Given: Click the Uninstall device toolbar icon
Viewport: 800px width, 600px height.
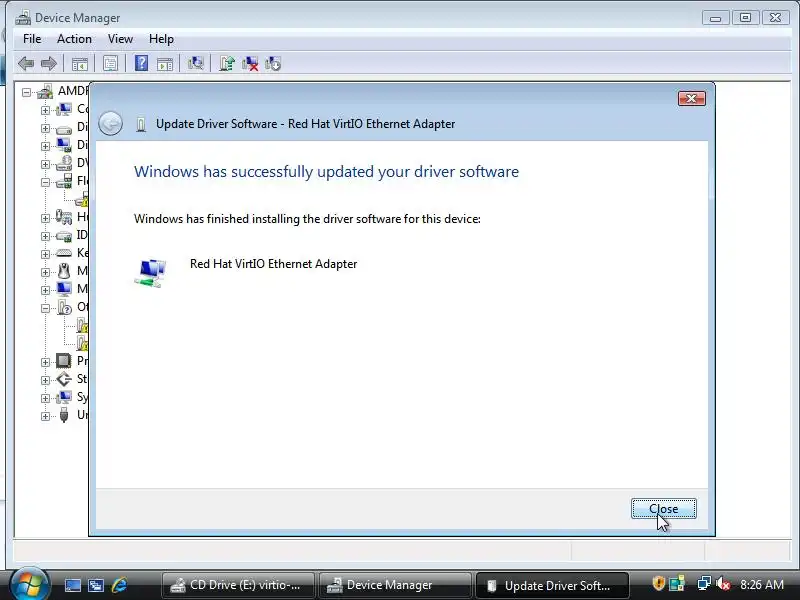Looking at the screenshot, I should point(273,64).
